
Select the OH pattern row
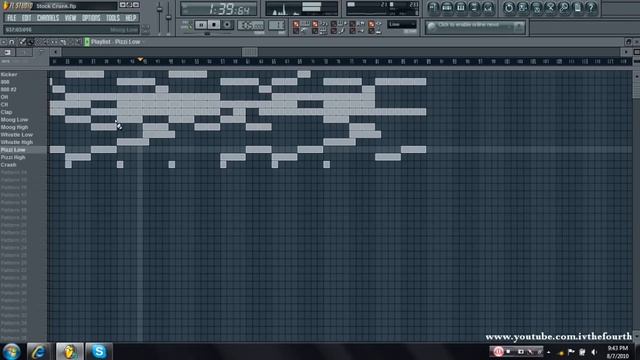pyautogui.click(x=23, y=97)
